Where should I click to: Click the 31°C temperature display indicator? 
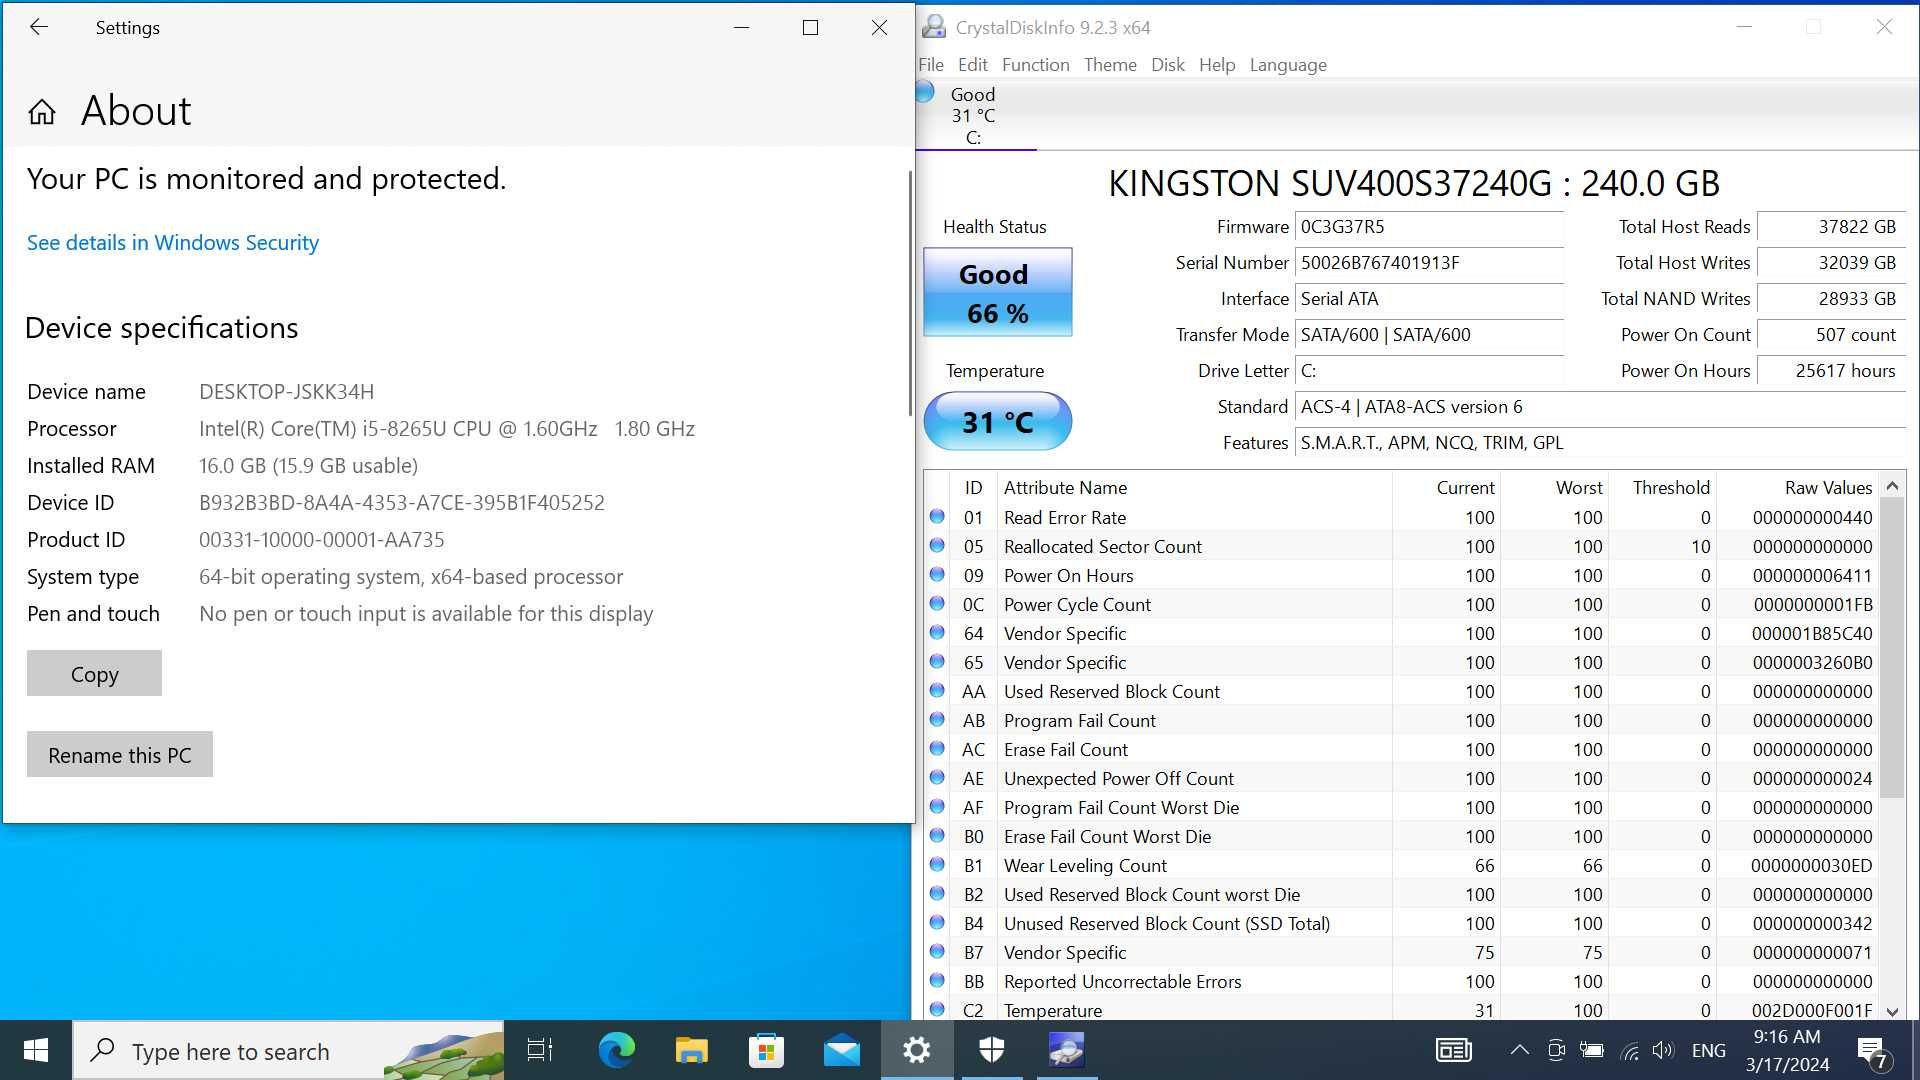[x=996, y=421]
